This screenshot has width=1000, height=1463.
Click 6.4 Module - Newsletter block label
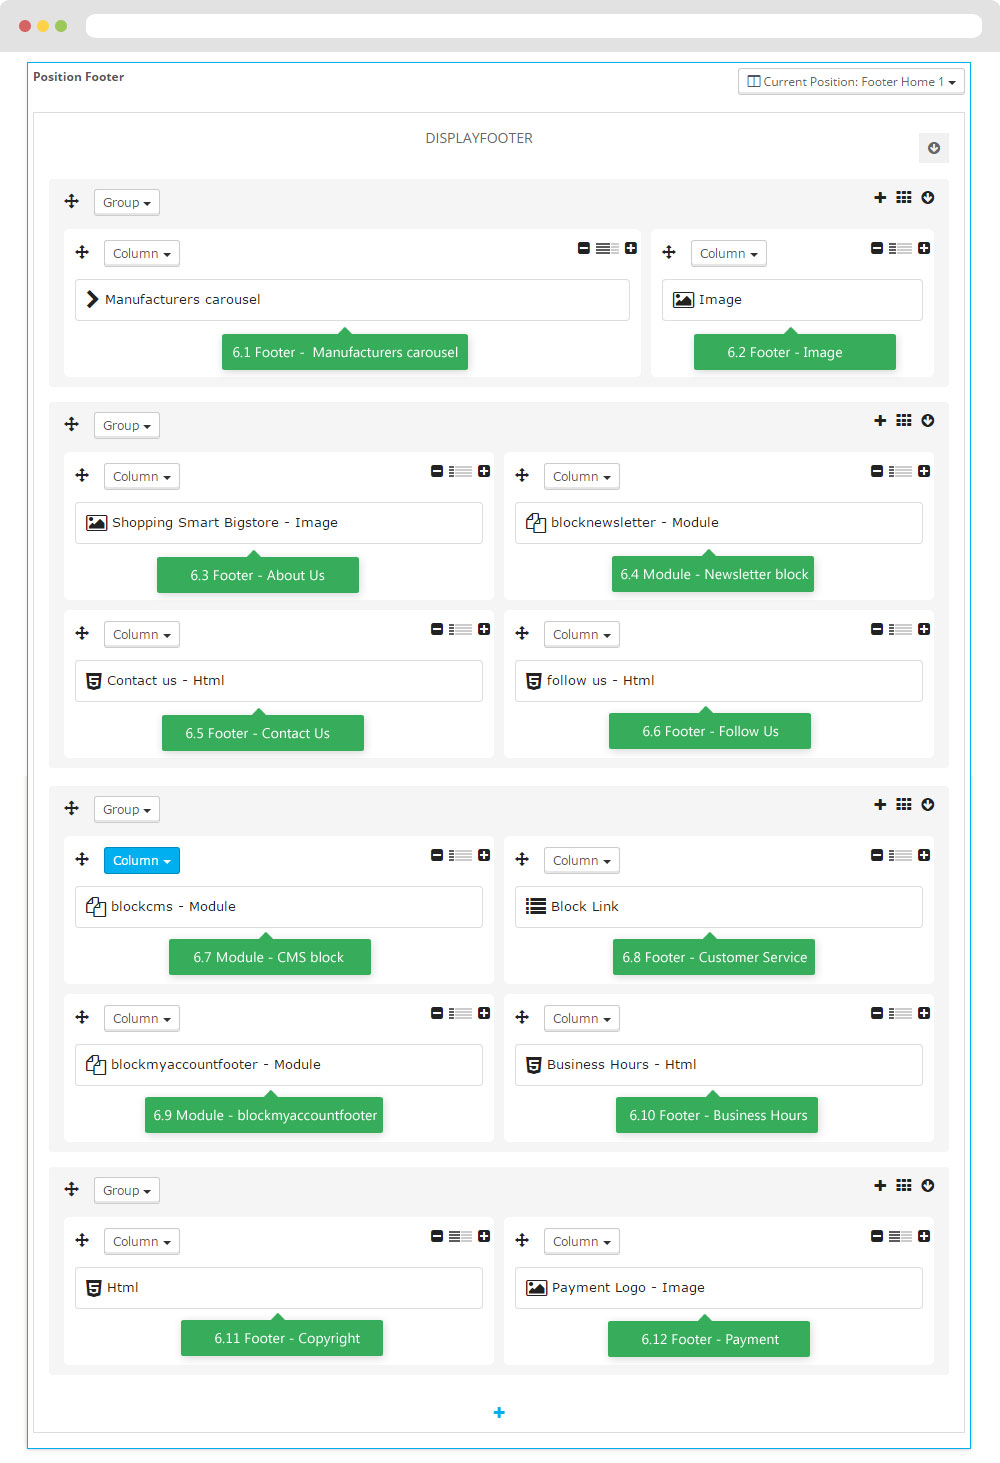coord(714,575)
